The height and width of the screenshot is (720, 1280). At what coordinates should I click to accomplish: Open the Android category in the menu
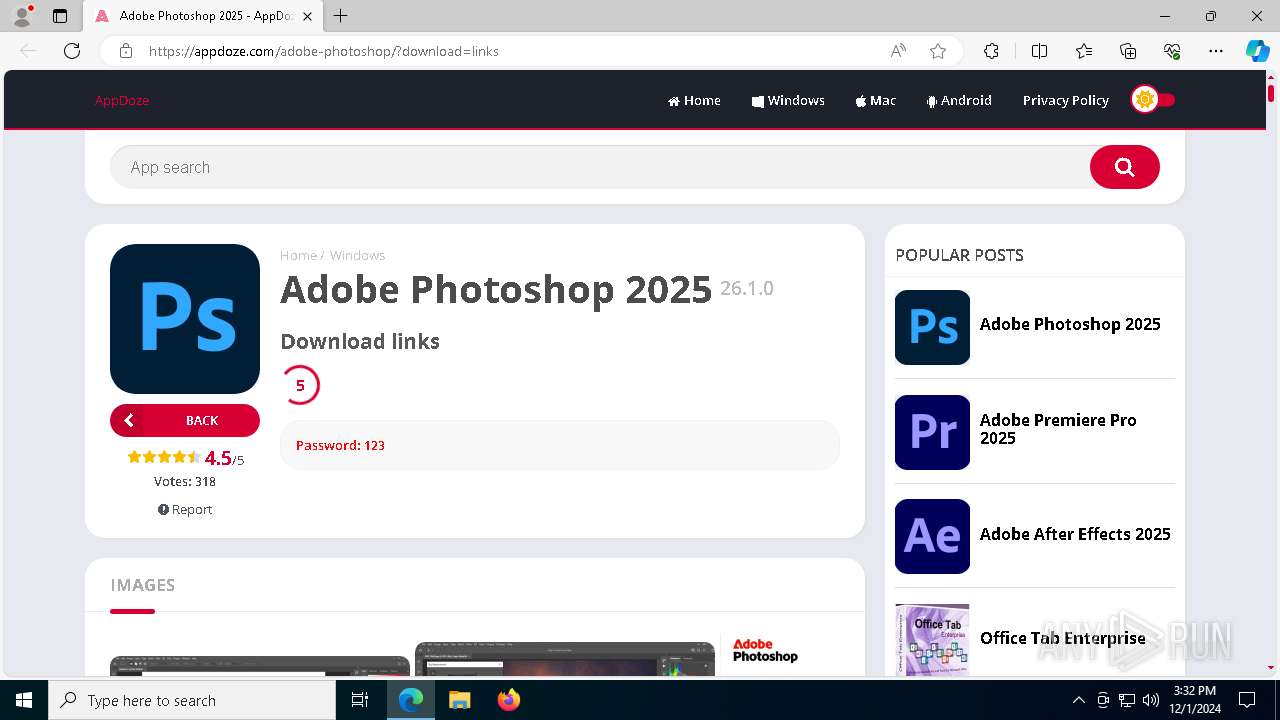[x=959, y=100]
